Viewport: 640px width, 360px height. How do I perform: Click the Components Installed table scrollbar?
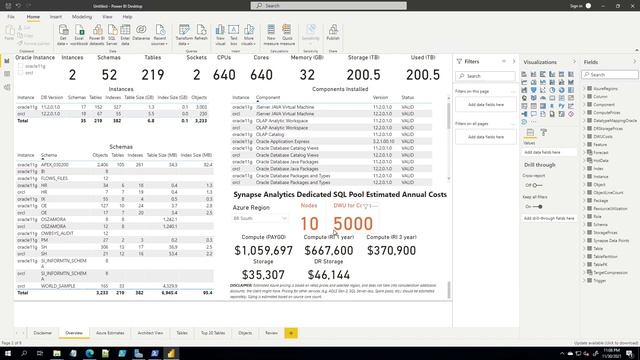[449, 116]
